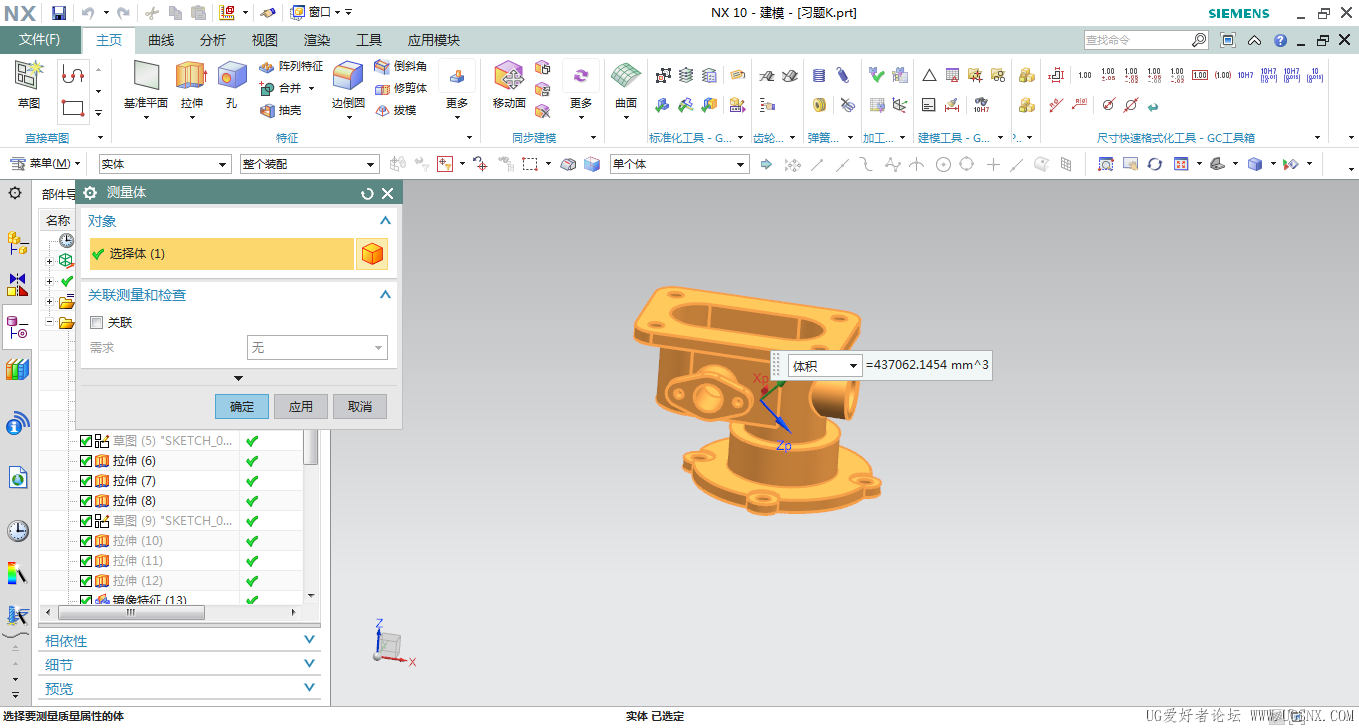
Task: Open the 体积 measurement type dropdown
Action: pos(825,366)
